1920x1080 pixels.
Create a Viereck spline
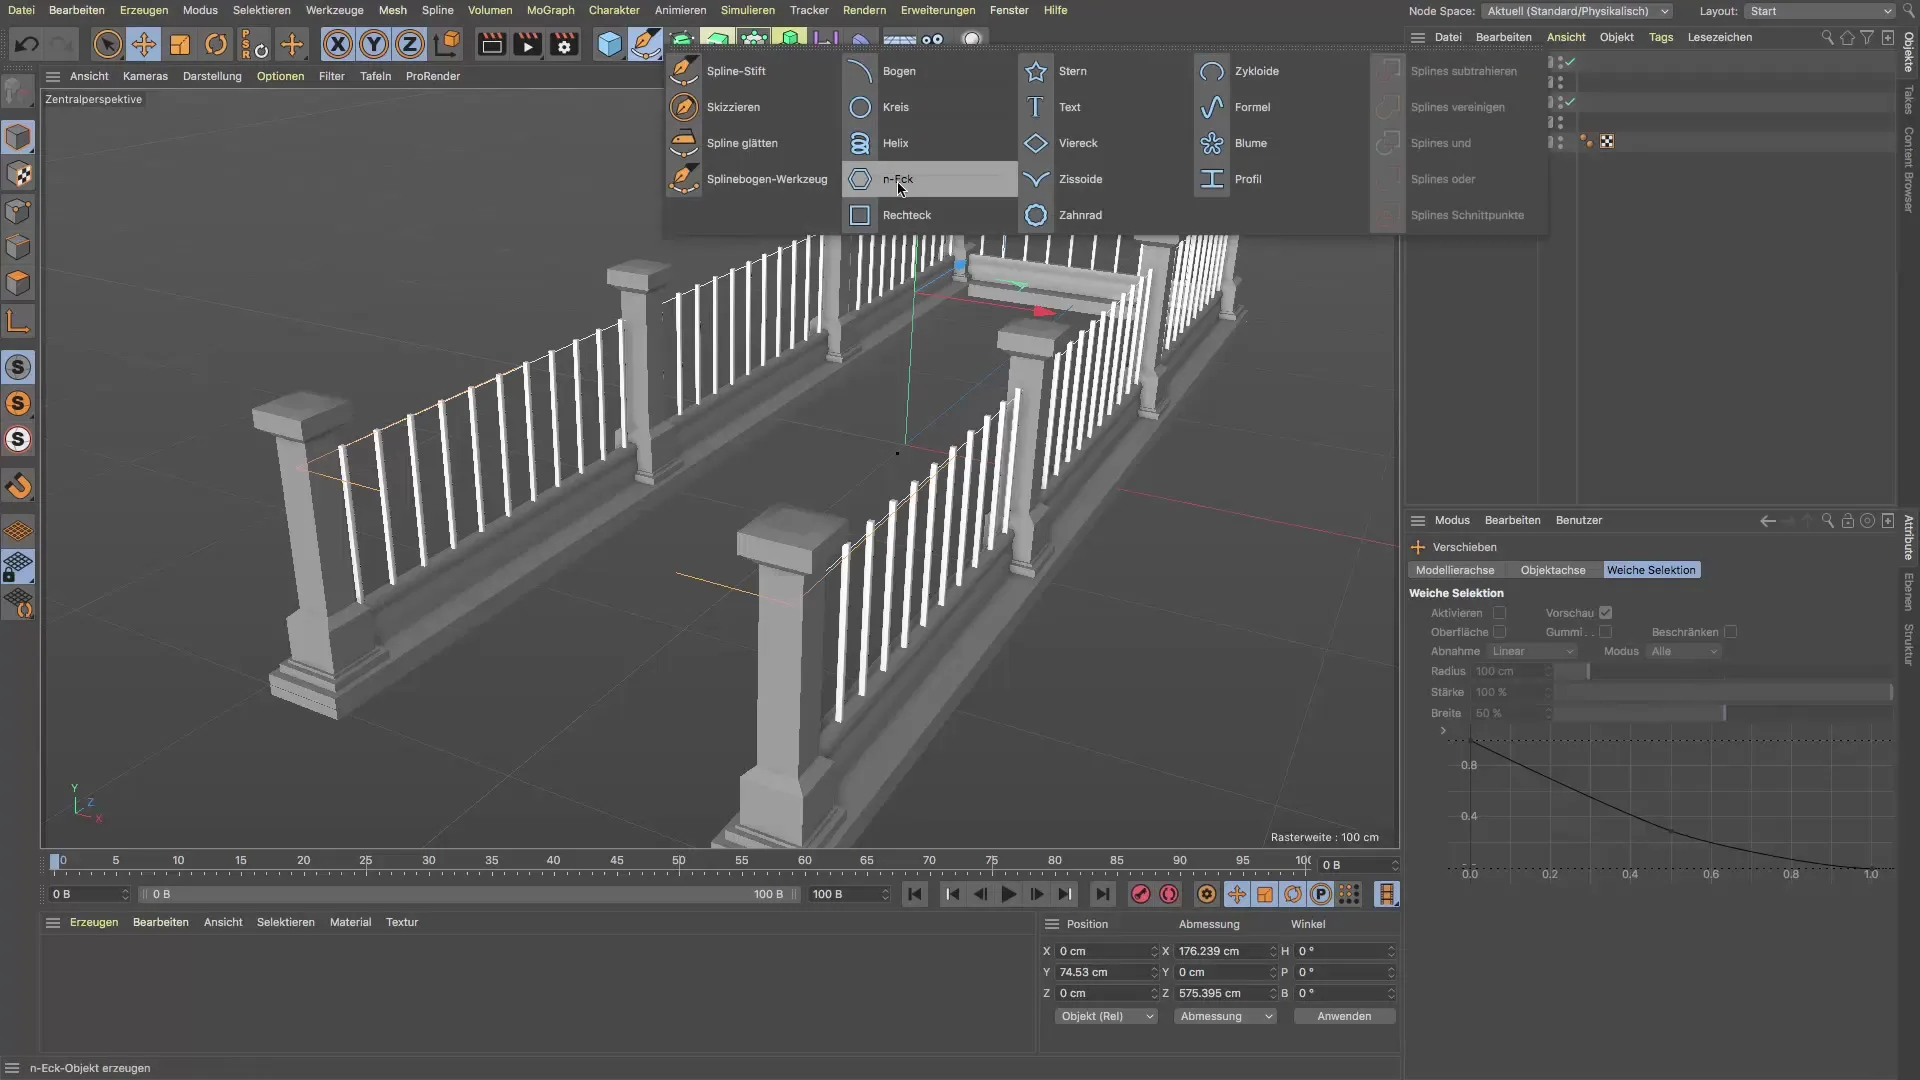1105,143
